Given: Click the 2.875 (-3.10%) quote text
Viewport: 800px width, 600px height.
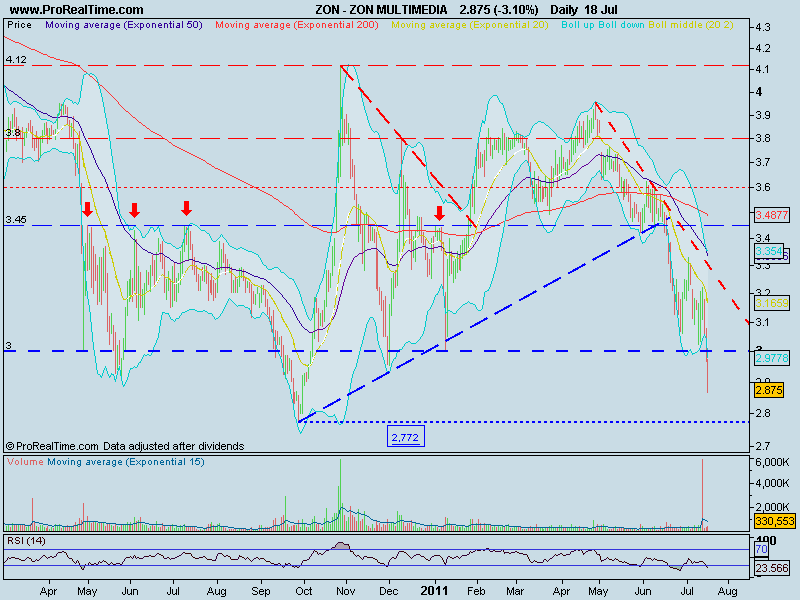Looking at the screenshot, I should click(498, 10).
